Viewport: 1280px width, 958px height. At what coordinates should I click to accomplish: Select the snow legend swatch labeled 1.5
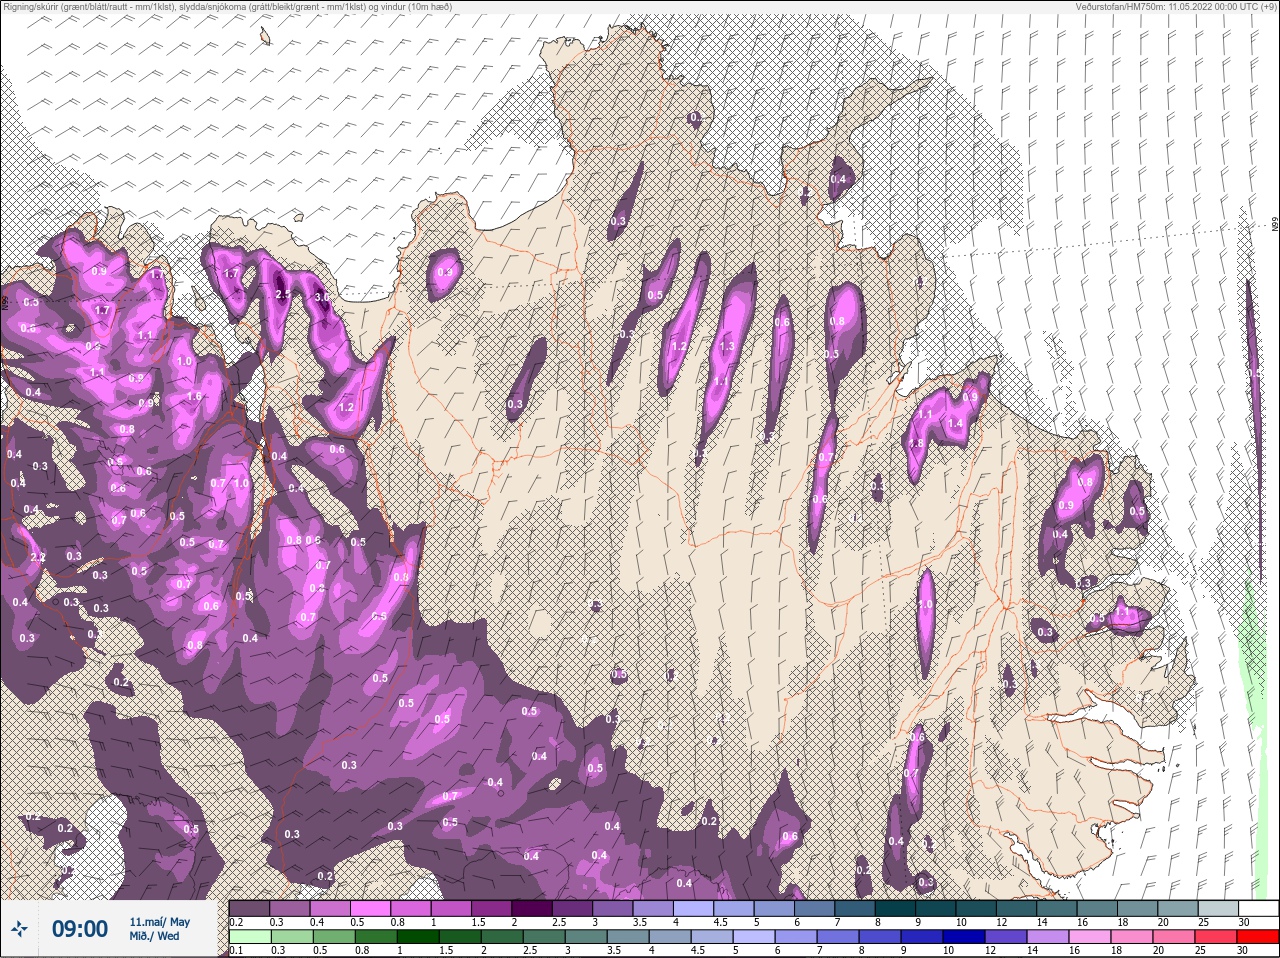click(x=492, y=909)
